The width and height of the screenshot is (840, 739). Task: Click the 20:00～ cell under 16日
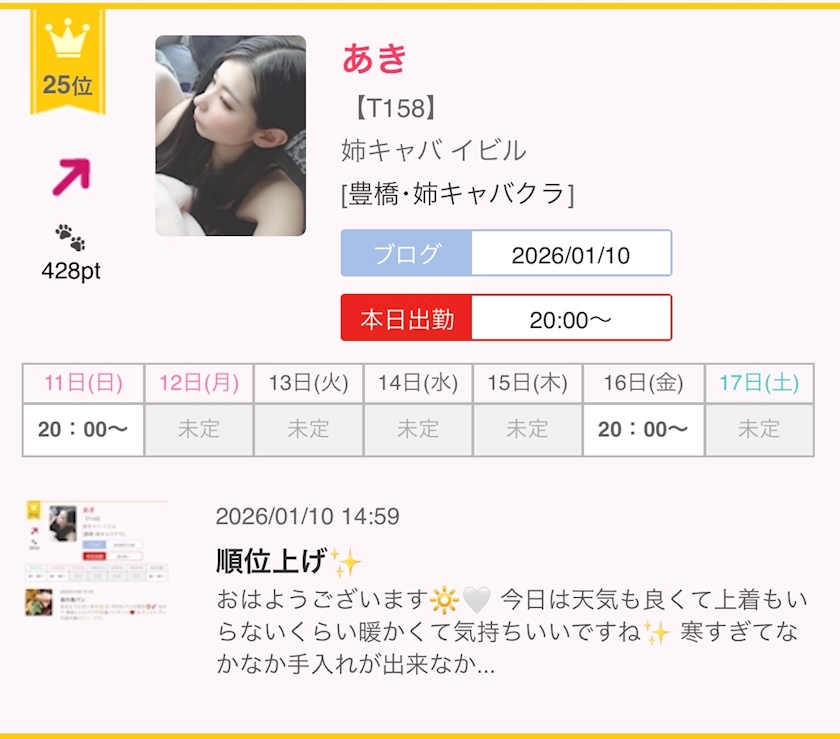pyautogui.click(x=643, y=429)
